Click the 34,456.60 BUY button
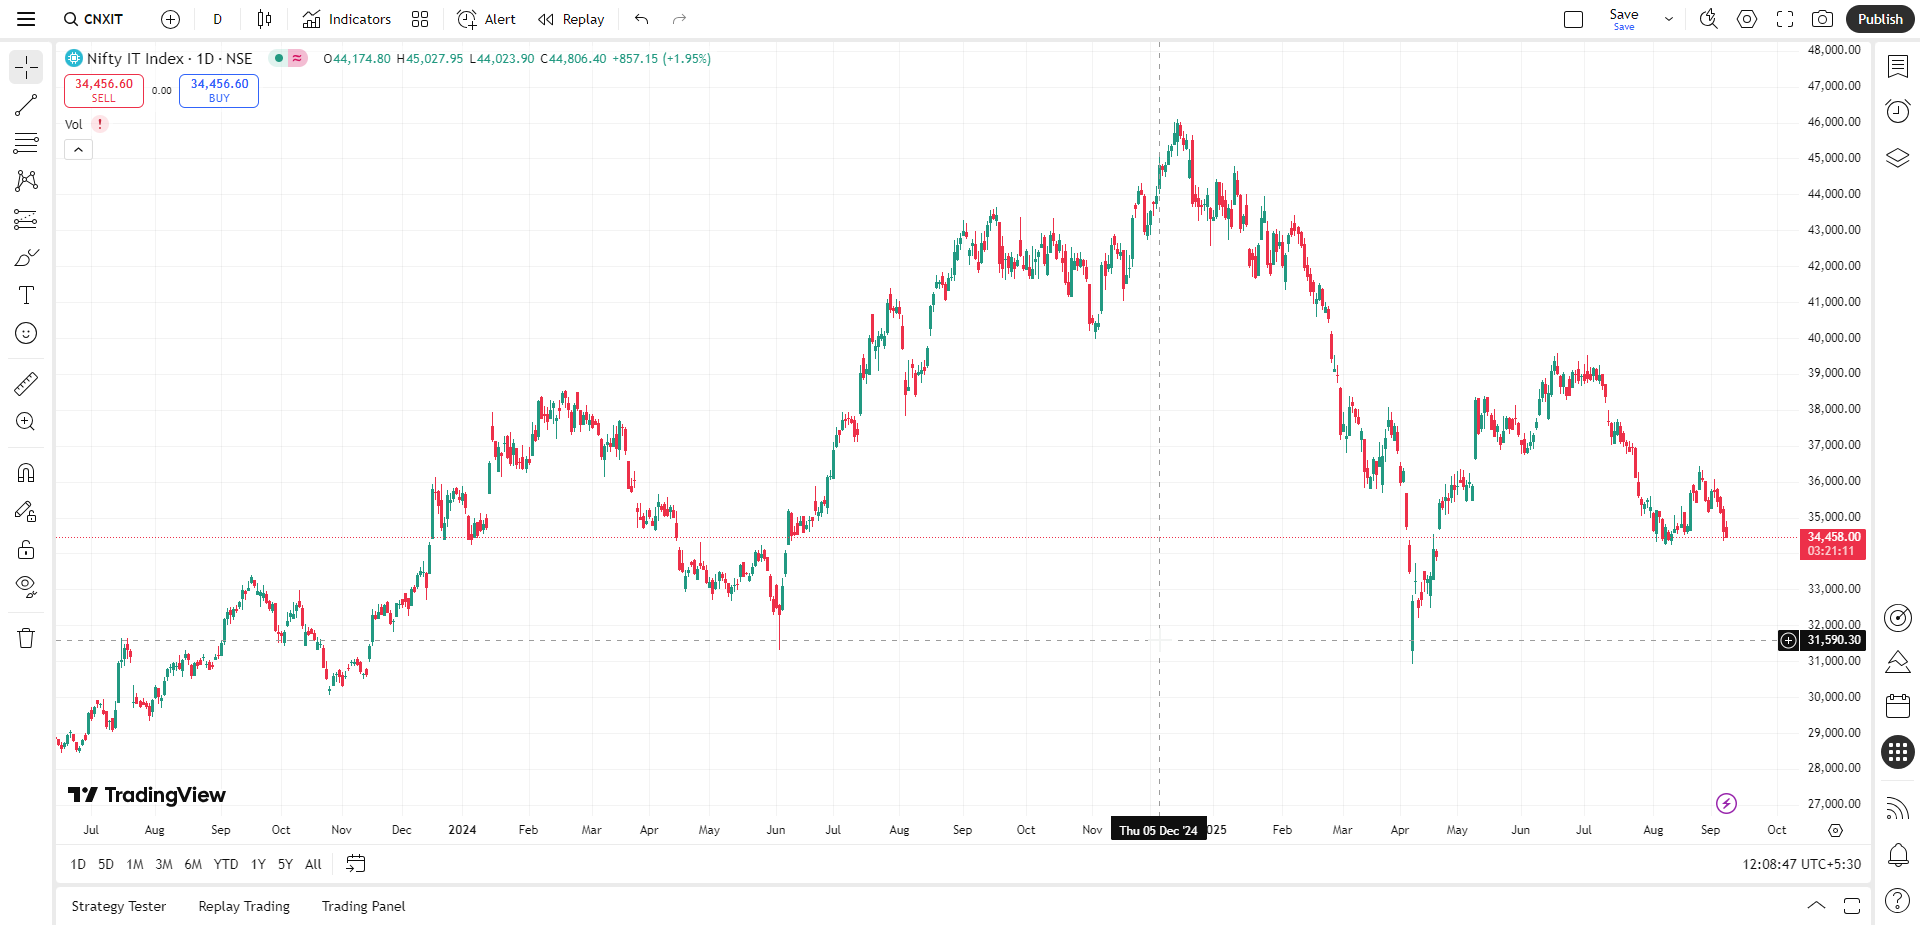Viewport: 1920px width, 925px height. (x=219, y=90)
